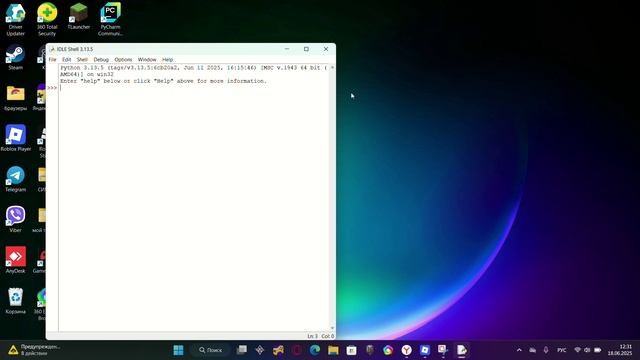This screenshot has height=360, width=640.
Task: Open the Driver Updater desktop icon
Action: coord(16,19)
